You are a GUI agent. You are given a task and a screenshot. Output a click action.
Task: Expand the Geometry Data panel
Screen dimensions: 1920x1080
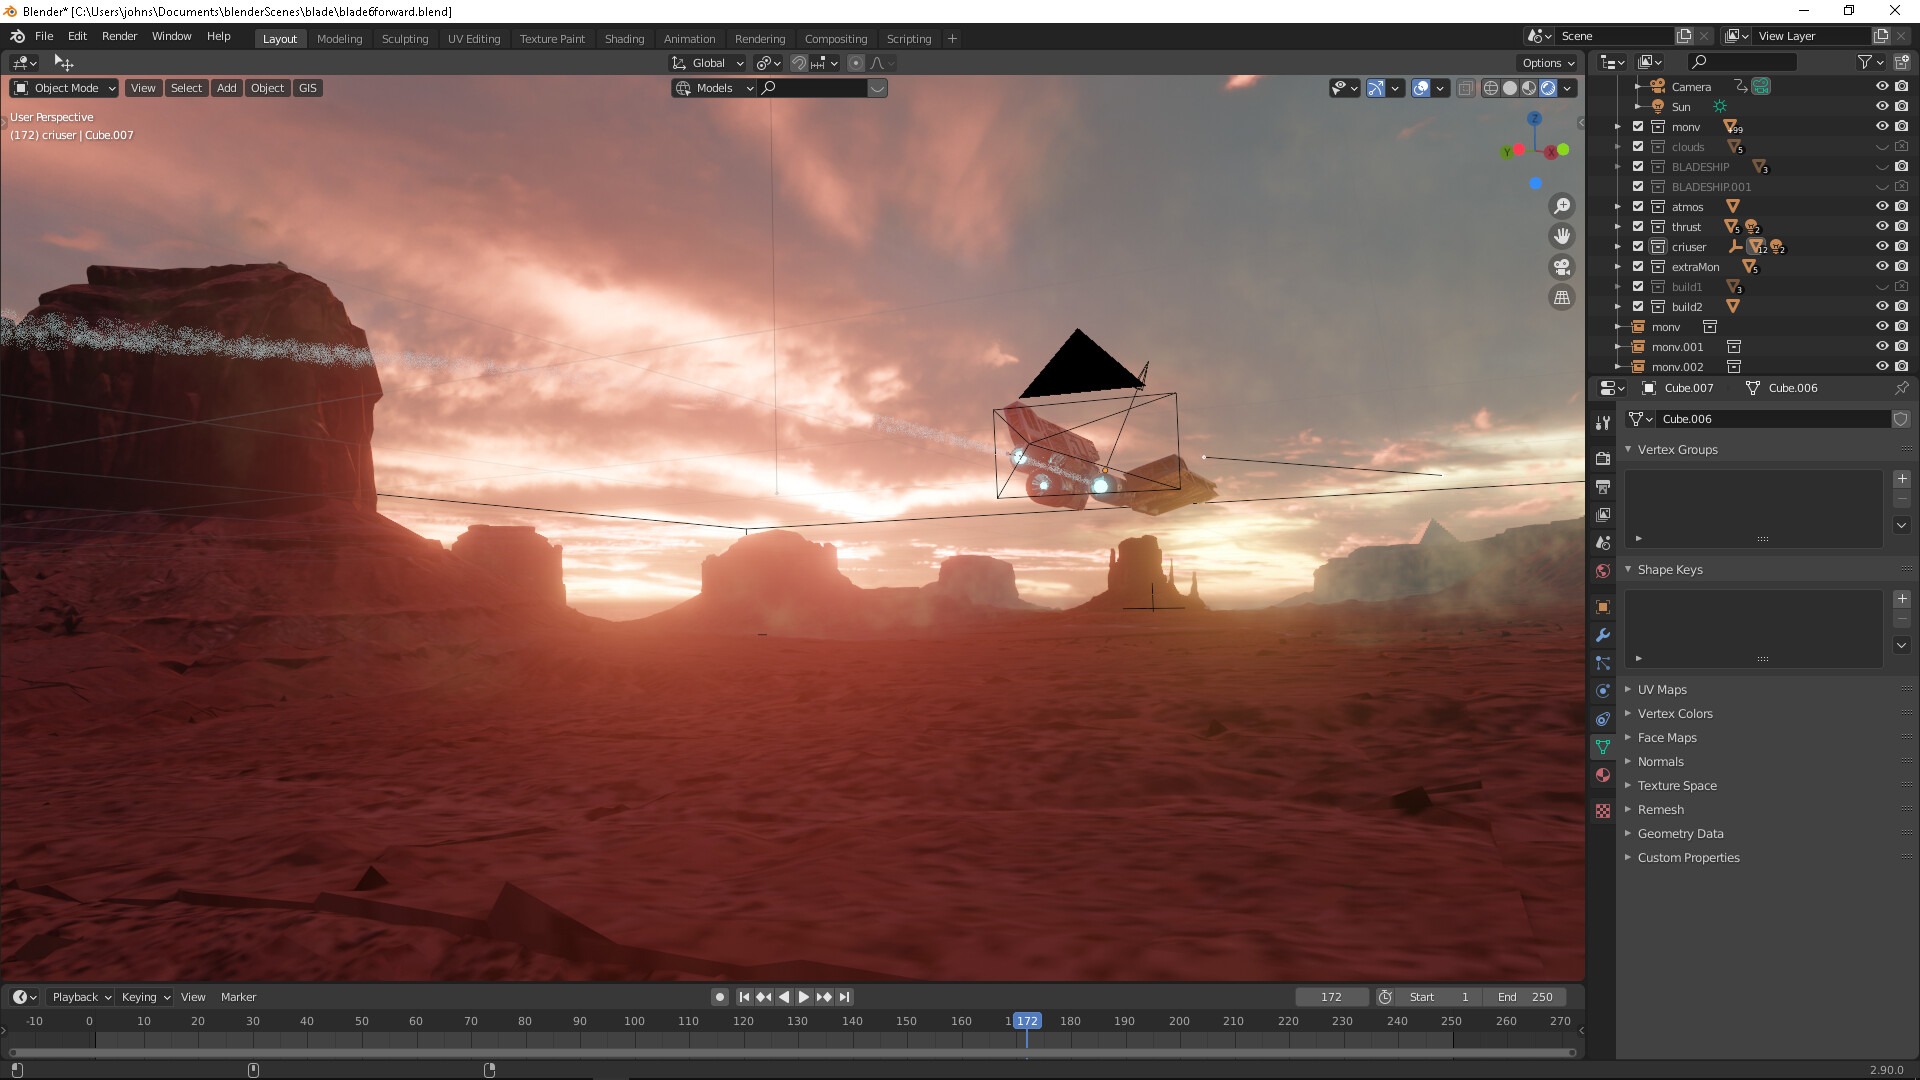click(x=1680, y=834)
